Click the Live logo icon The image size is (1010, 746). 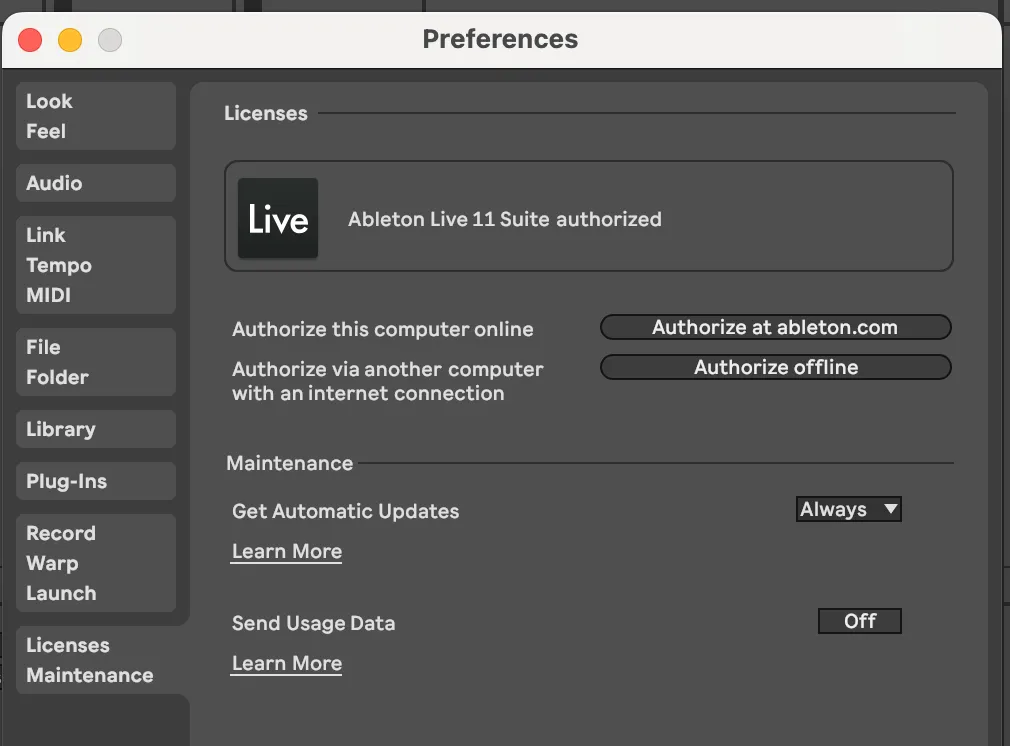[x=278, y=218]
